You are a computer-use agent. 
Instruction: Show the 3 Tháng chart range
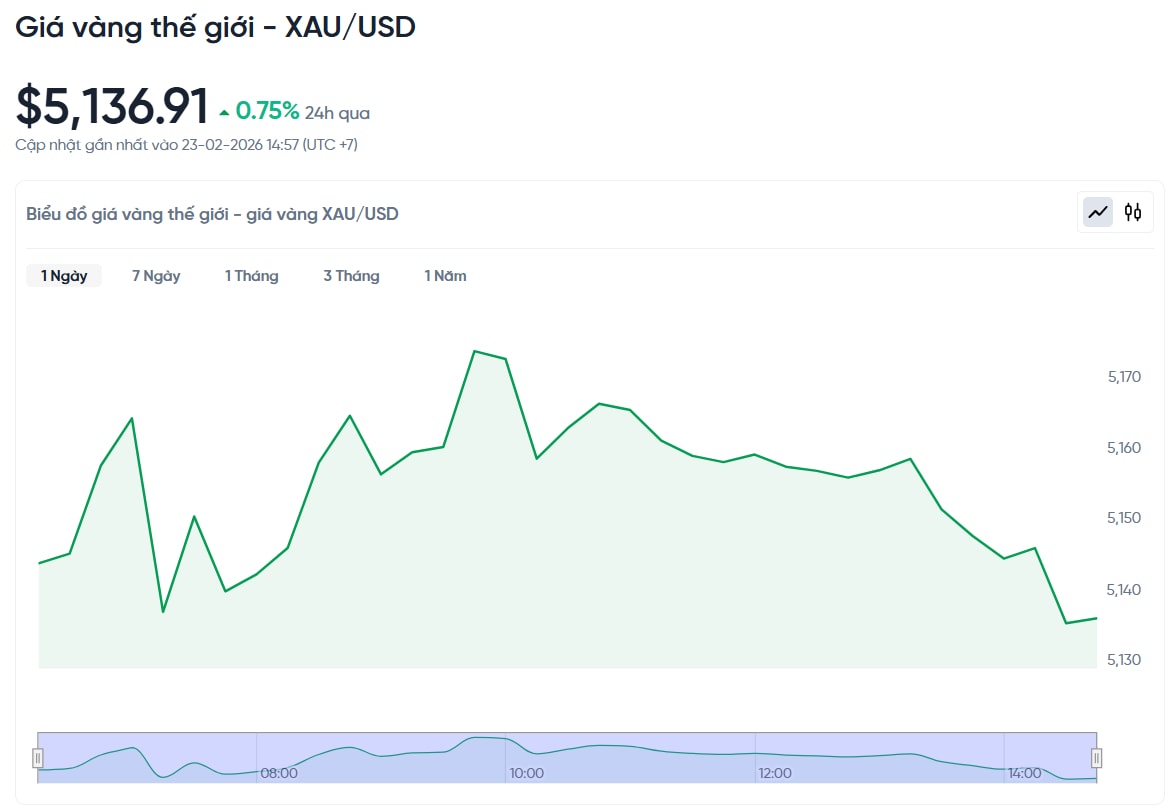pos(351,276)
